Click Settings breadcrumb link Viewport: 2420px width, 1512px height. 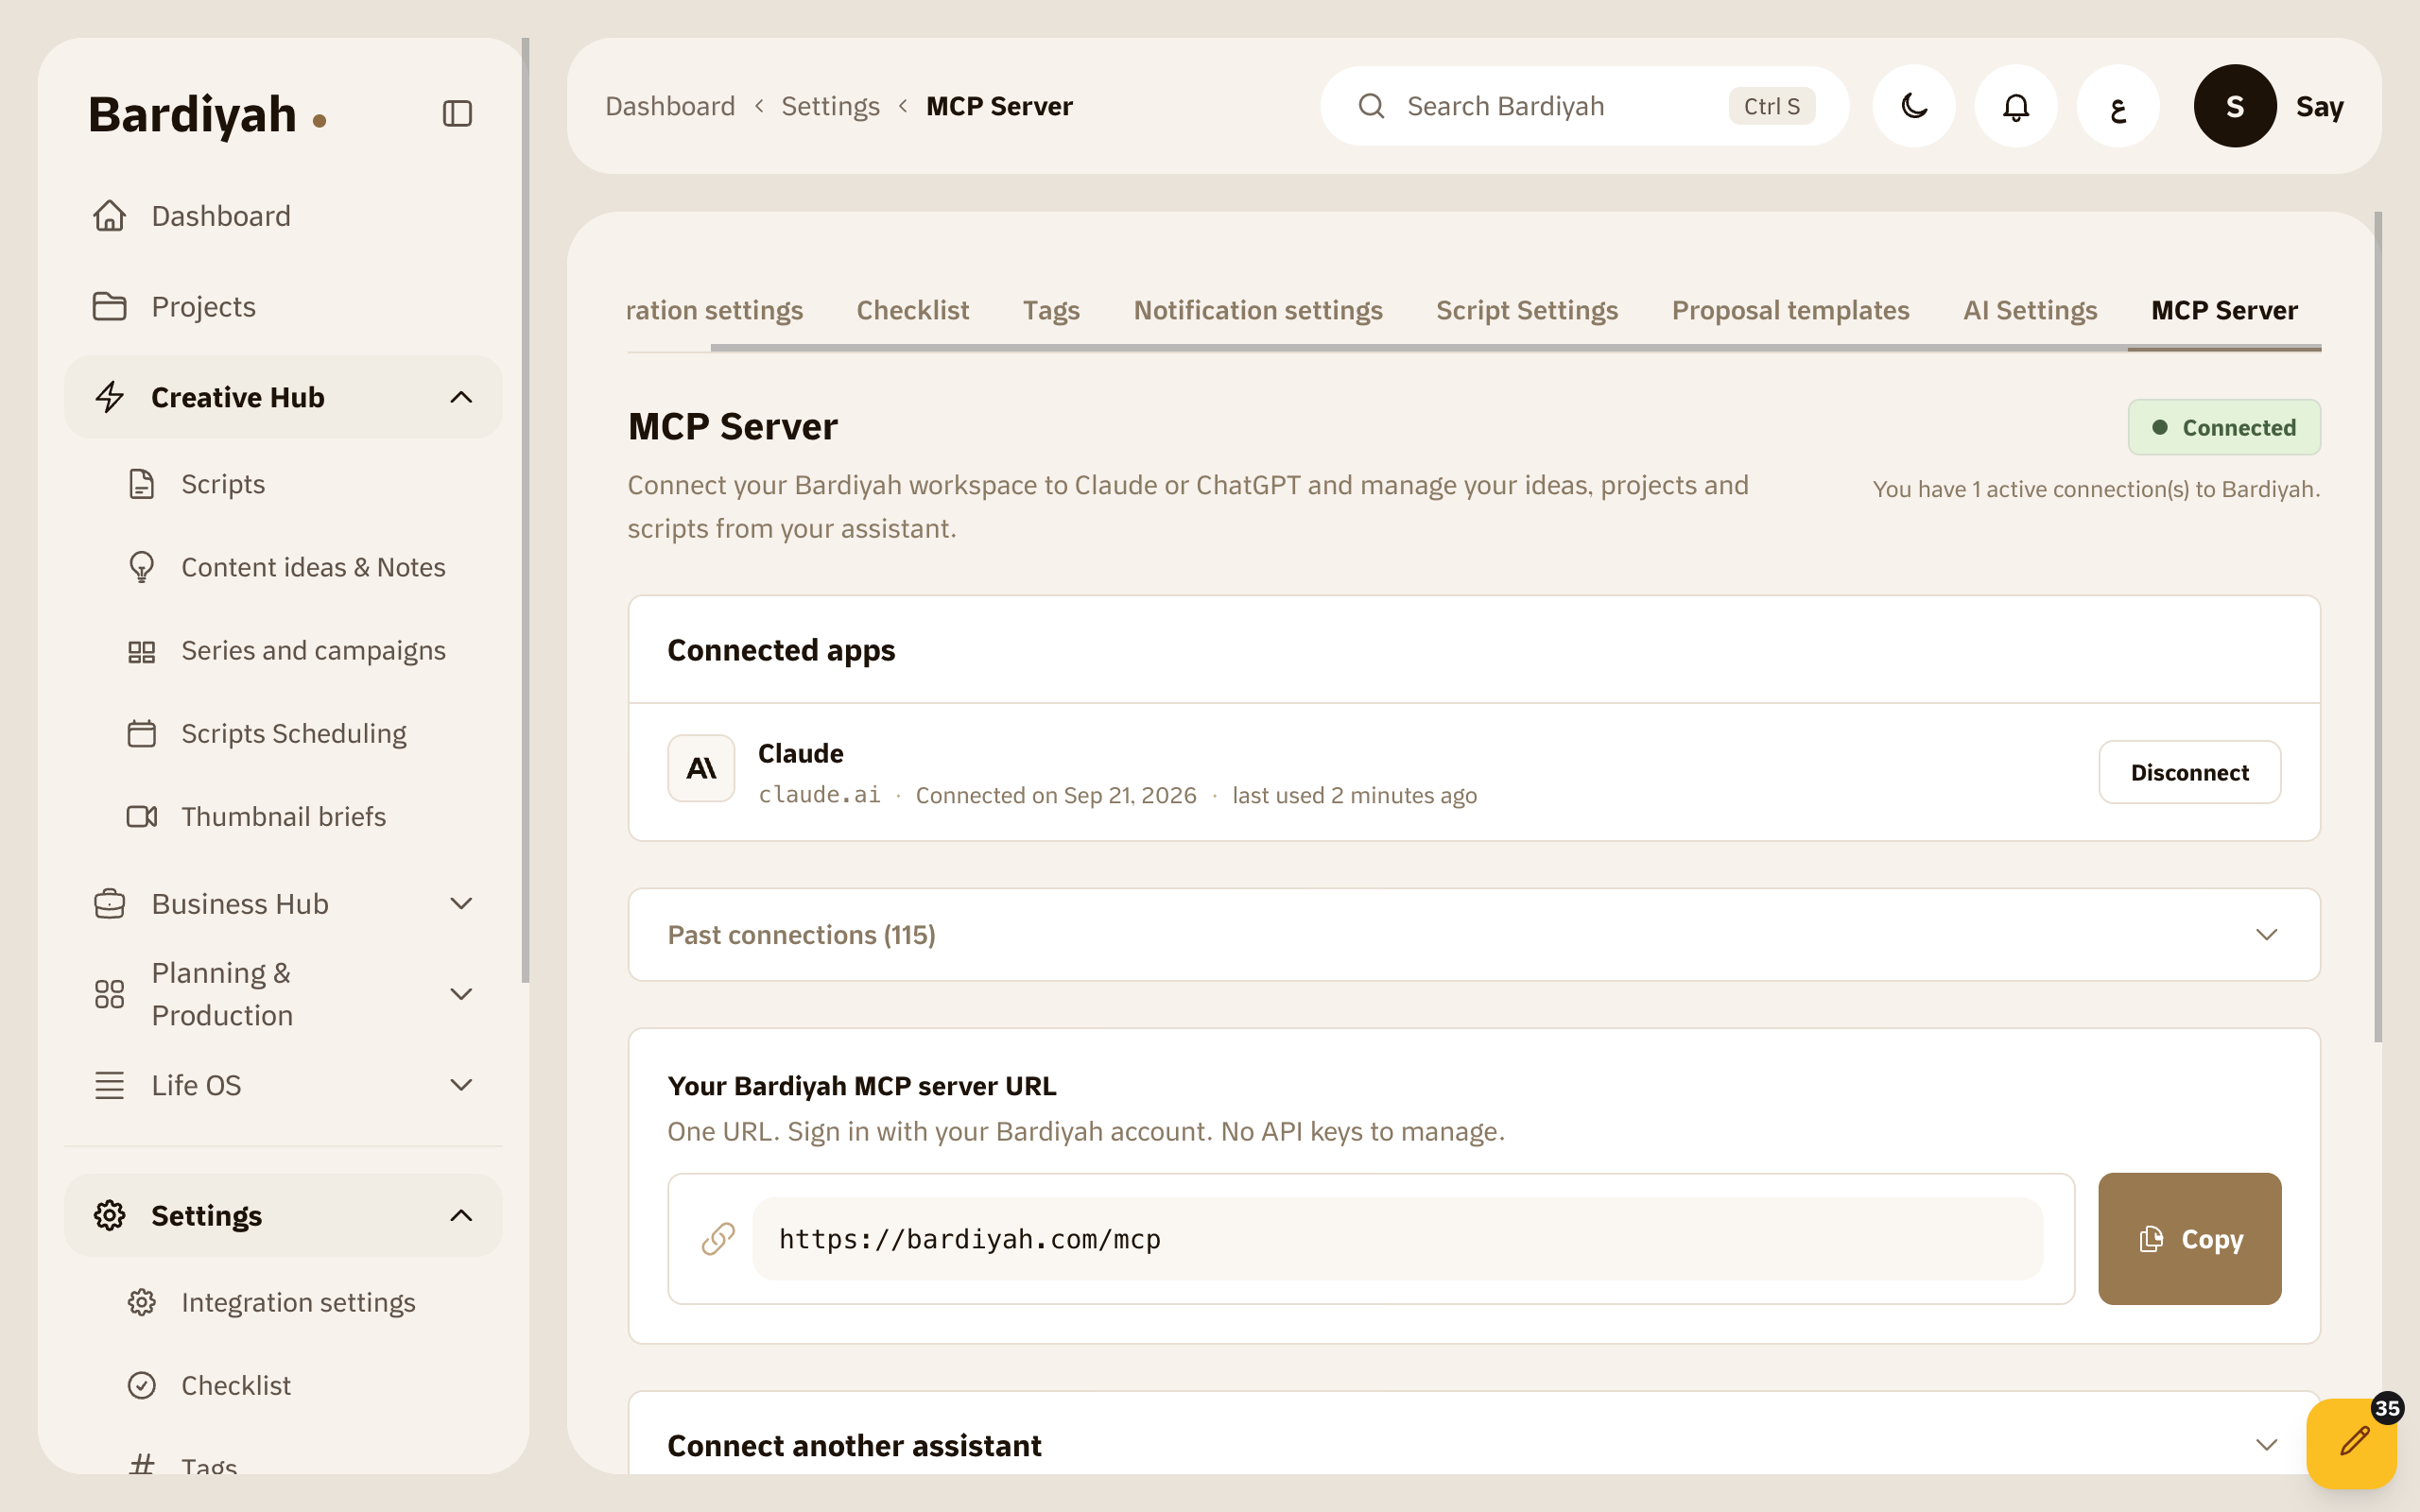[x=830, y=106]
